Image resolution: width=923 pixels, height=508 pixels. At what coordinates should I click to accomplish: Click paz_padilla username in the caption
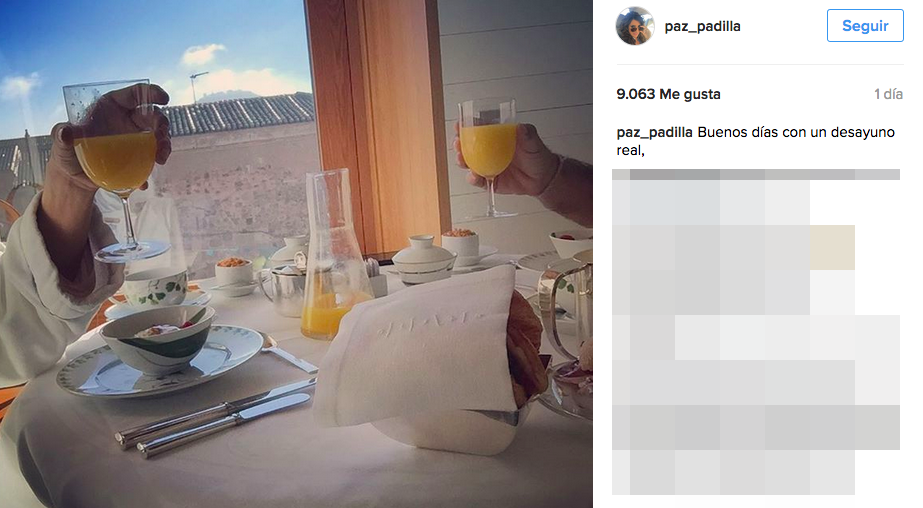tap(654, 132)
